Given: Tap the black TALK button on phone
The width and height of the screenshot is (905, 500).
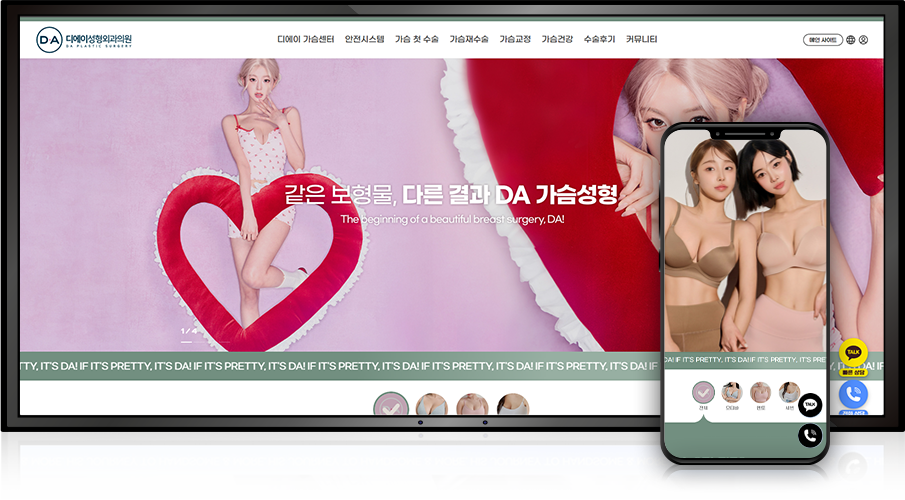Looking at the screenshot, I should 810,405.
